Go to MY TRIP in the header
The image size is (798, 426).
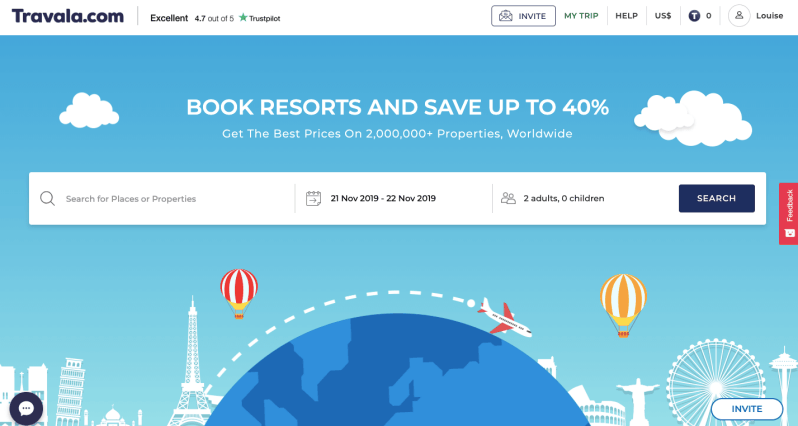(x=581, y=16)
